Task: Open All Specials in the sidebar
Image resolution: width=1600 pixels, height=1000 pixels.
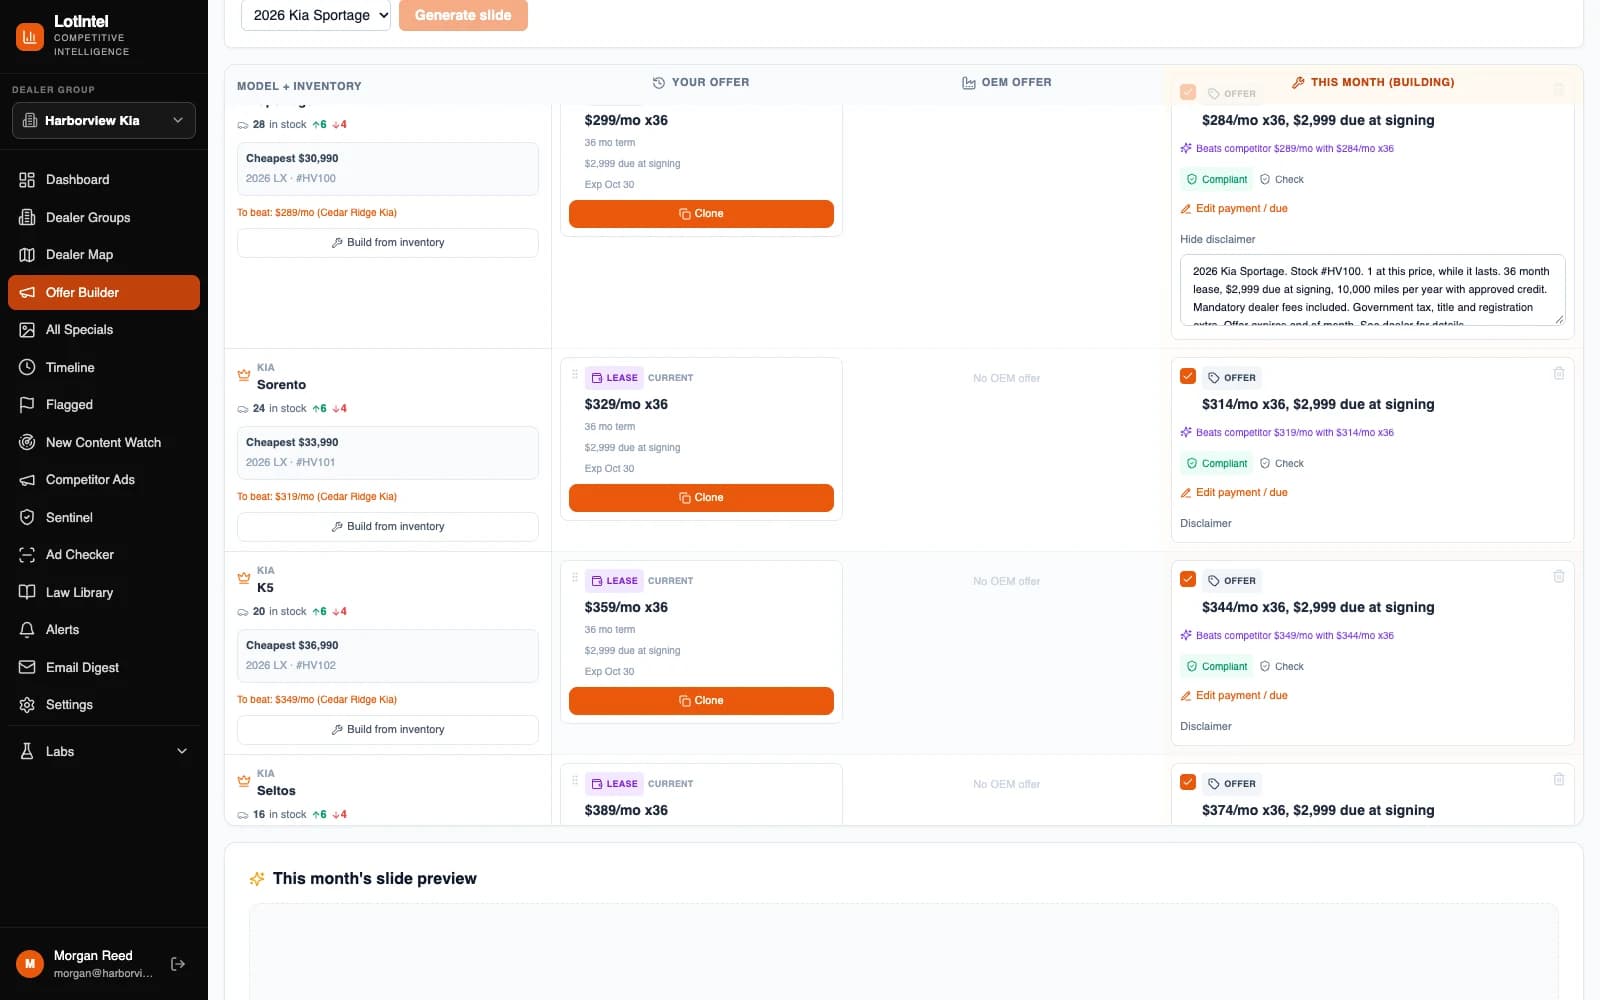Action: coord(104,330)
